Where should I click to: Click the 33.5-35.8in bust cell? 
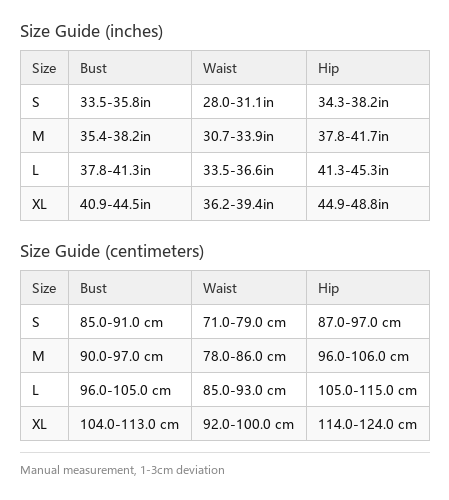click(x=130, y=102)
